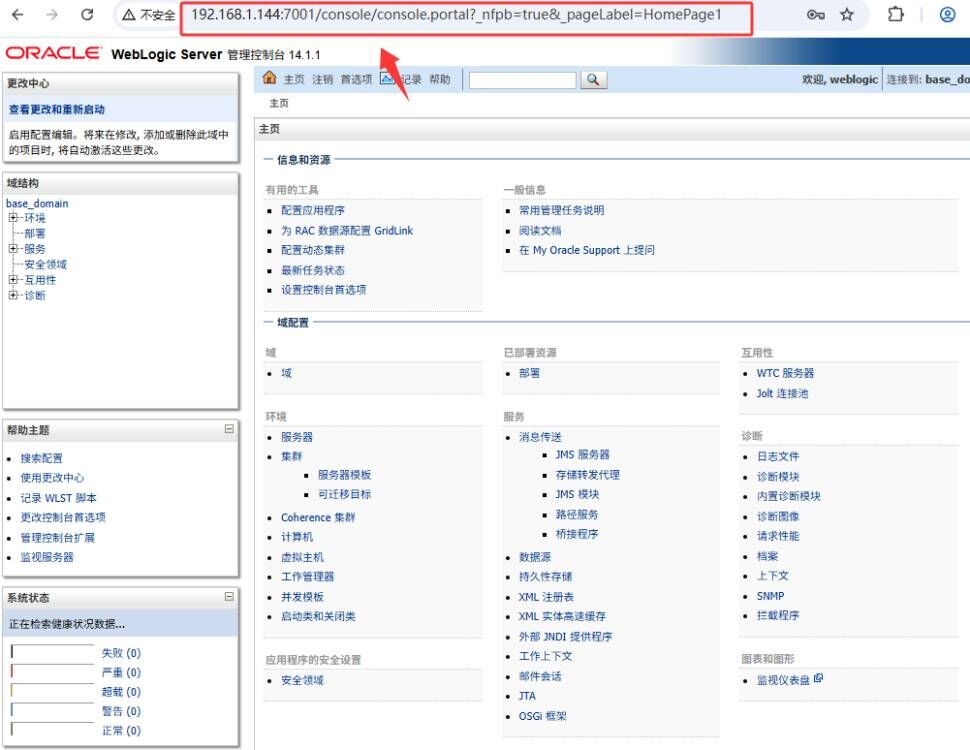The width and height of the screenshot is (970, 750).
Task: Click the browser back arrow
Action: tap(17, 14)
